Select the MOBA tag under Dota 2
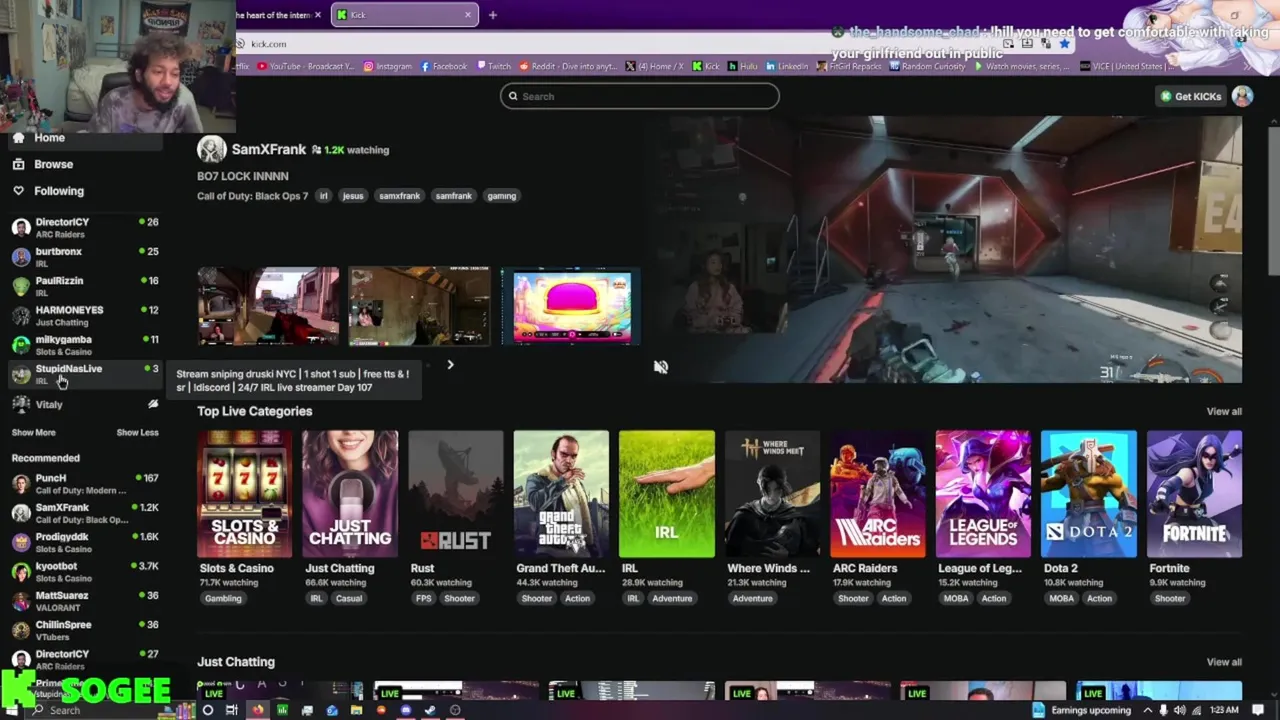1280x720 pixels. [1061, 598]
